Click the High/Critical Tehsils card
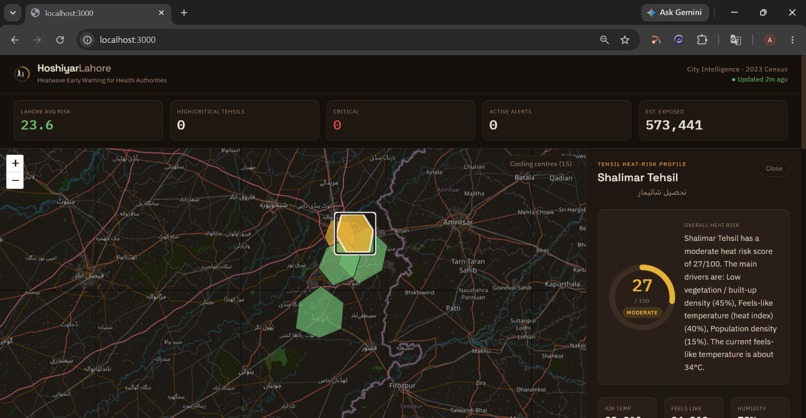 244,120
